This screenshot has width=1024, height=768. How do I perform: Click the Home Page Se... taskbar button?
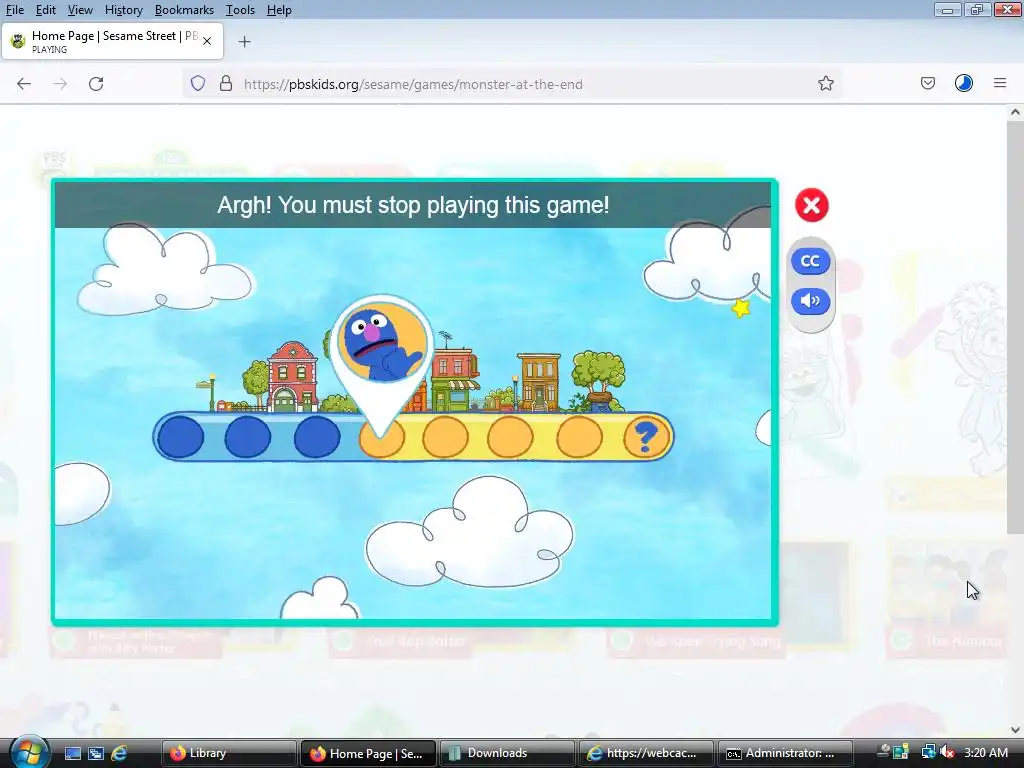tap(368, 753)
